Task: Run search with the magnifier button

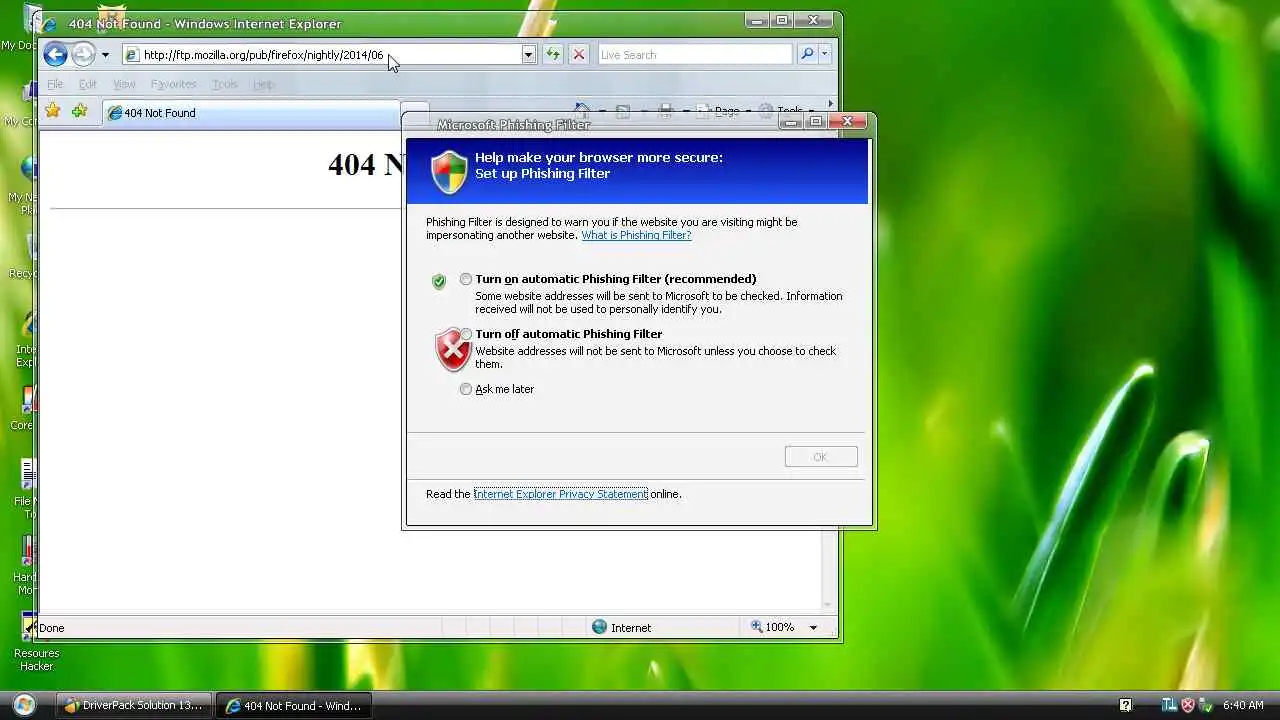Action: click(806, 55)
